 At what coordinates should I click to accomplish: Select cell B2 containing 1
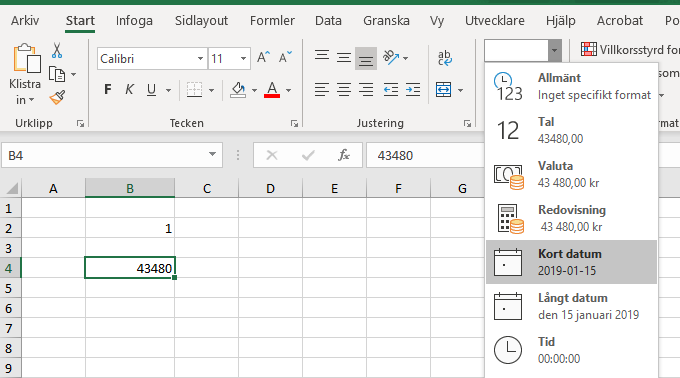pyautogui.click(x=130, y=228)
